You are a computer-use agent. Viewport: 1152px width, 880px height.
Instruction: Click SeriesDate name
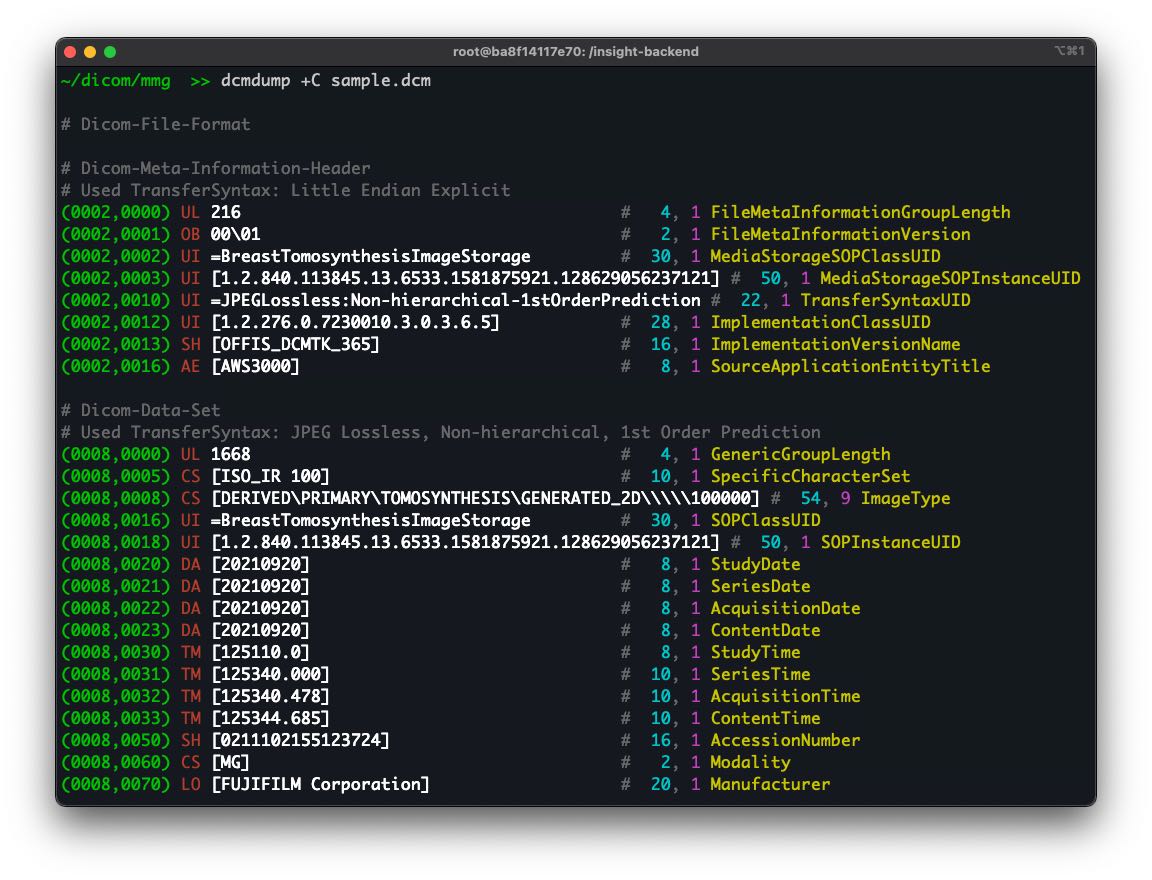pos(760,587)
